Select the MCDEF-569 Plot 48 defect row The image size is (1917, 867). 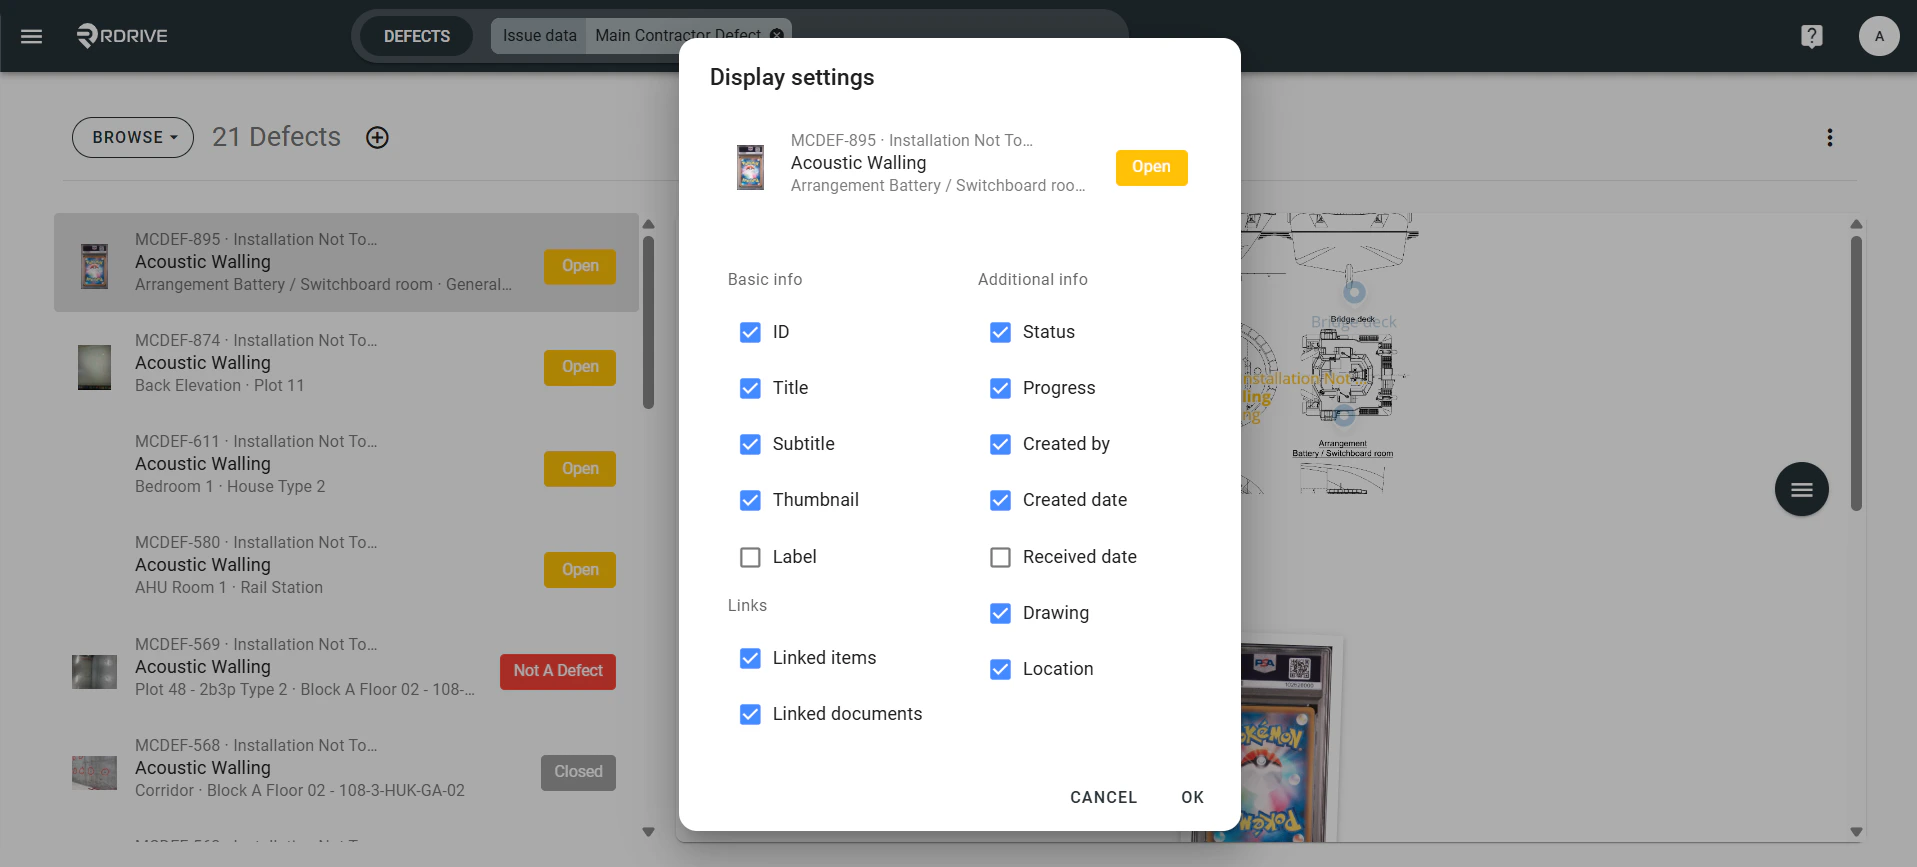coord(346,667)
